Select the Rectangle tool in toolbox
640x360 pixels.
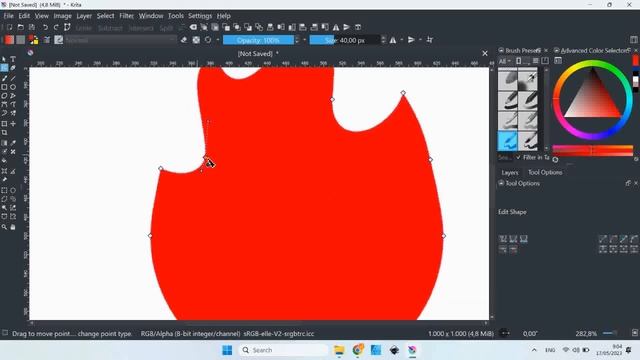pos(4,87)
